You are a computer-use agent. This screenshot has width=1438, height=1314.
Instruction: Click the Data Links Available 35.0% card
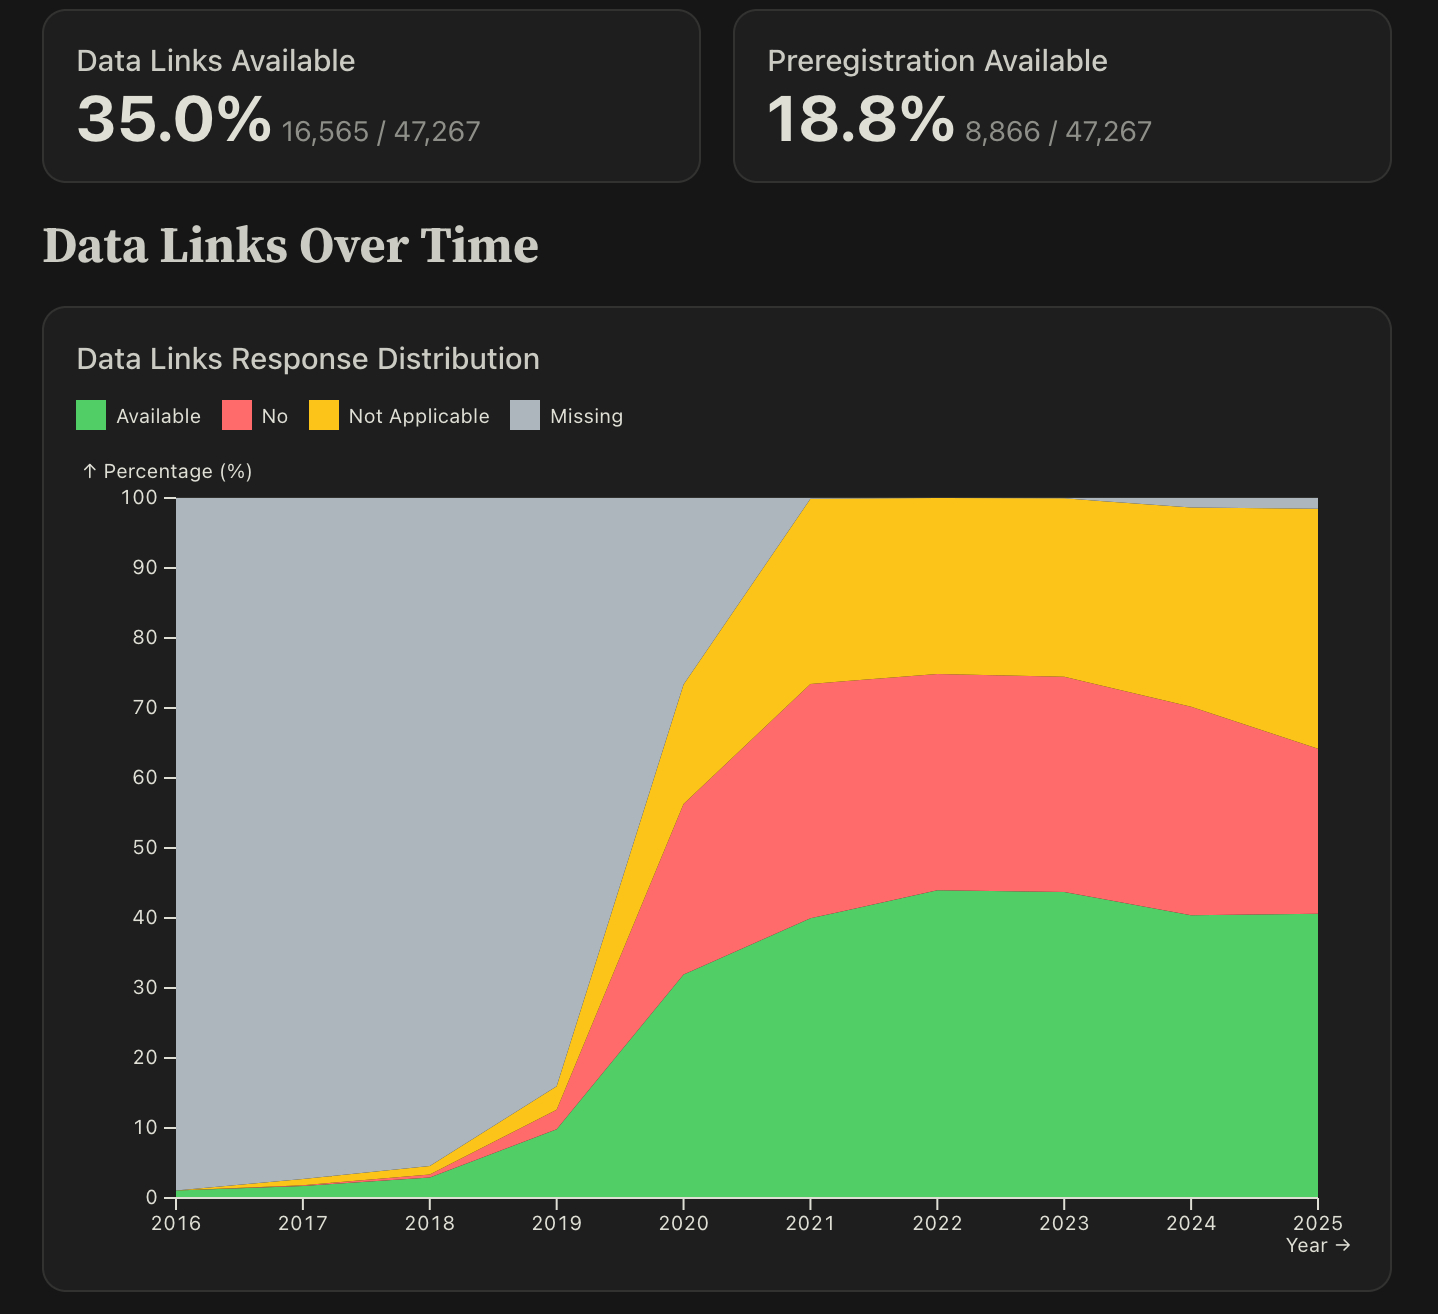pos(371,96)
